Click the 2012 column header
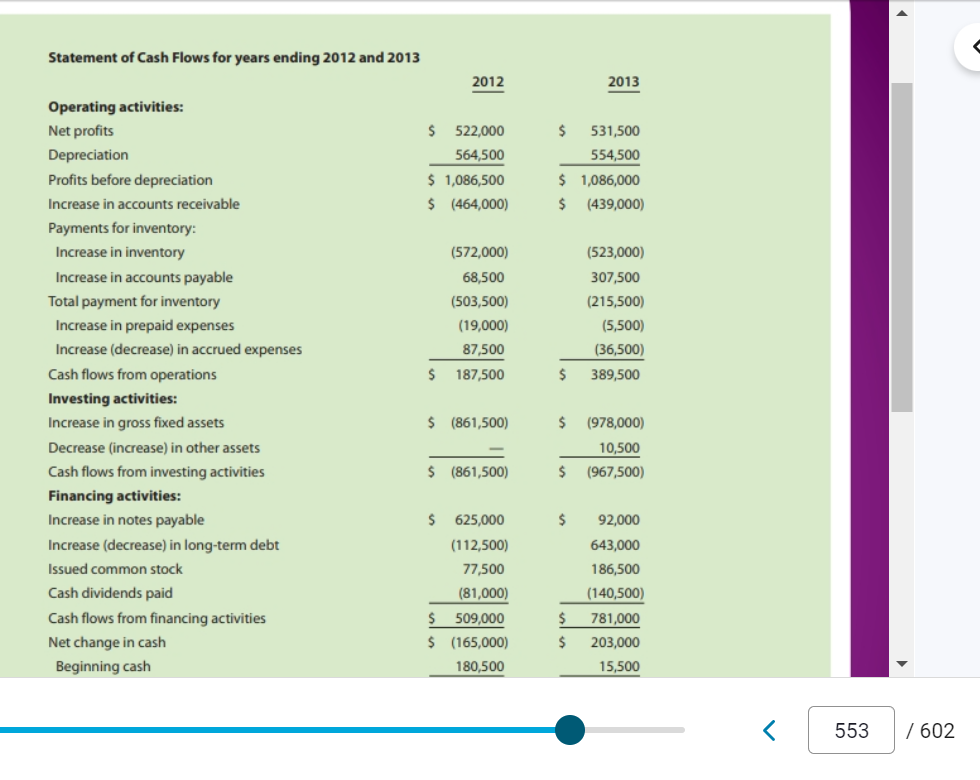Image resolution: width=980 pixels, height=780 pixels. coord(487,82)
